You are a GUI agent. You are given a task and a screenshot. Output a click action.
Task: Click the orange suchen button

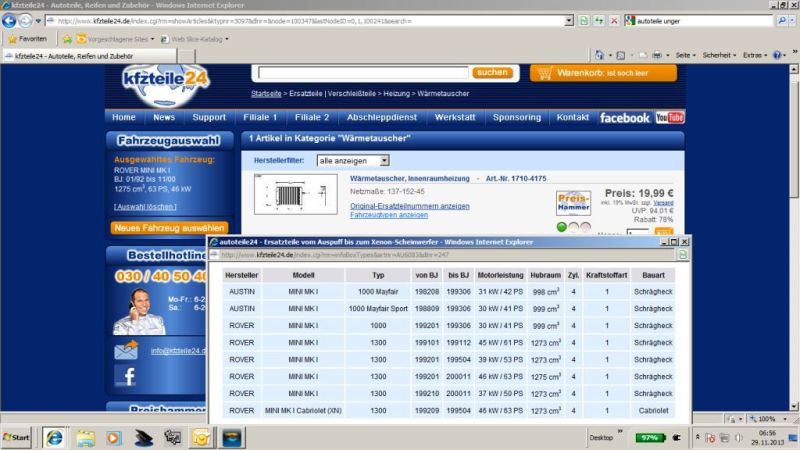[492, 72]
